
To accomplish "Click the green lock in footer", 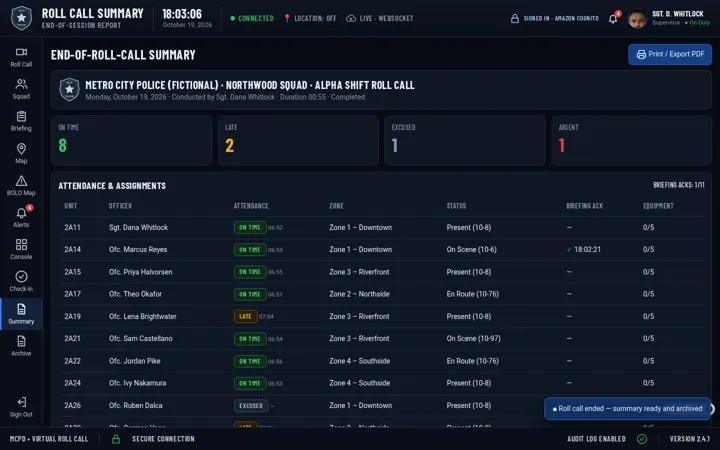I will pos(116,439).
